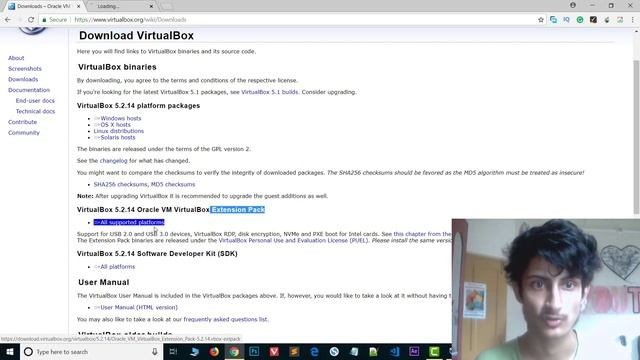The width and height of the screenshot is (640, 360).
Task: Close the Loading... tab
Action: click(x=151, y=6)
